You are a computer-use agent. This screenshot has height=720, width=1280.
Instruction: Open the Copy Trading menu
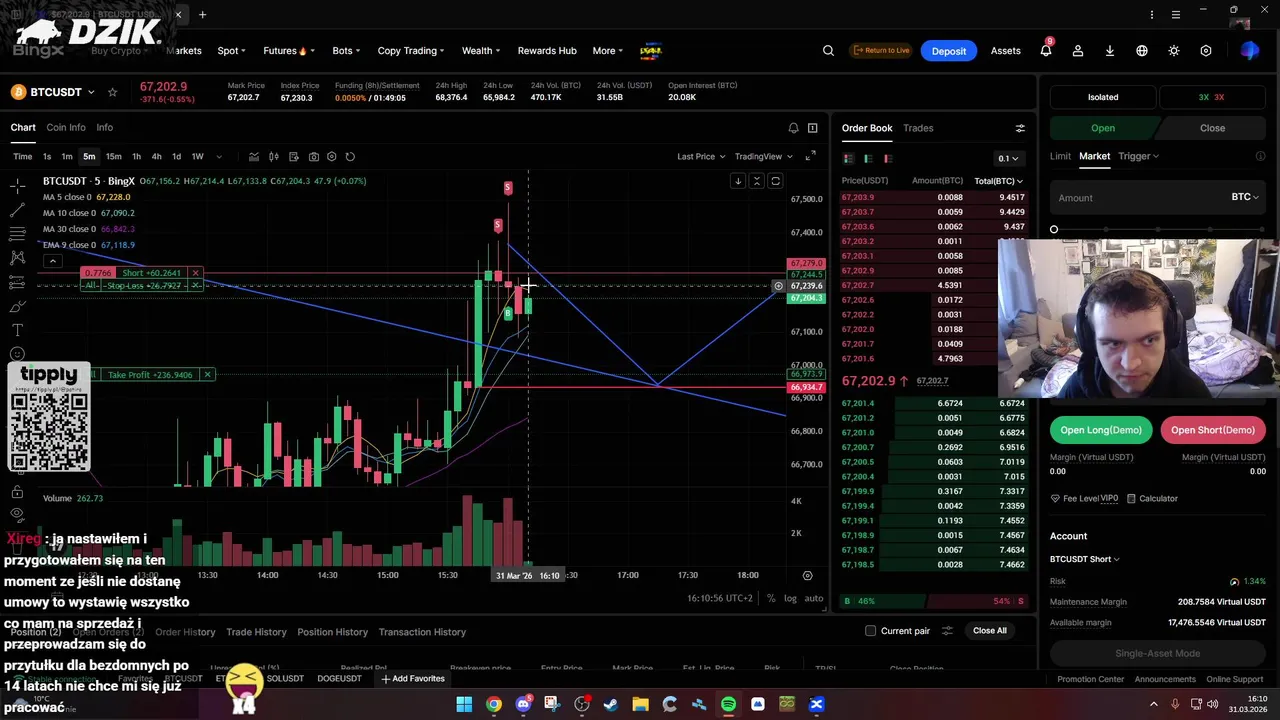(x=411, y=51)
